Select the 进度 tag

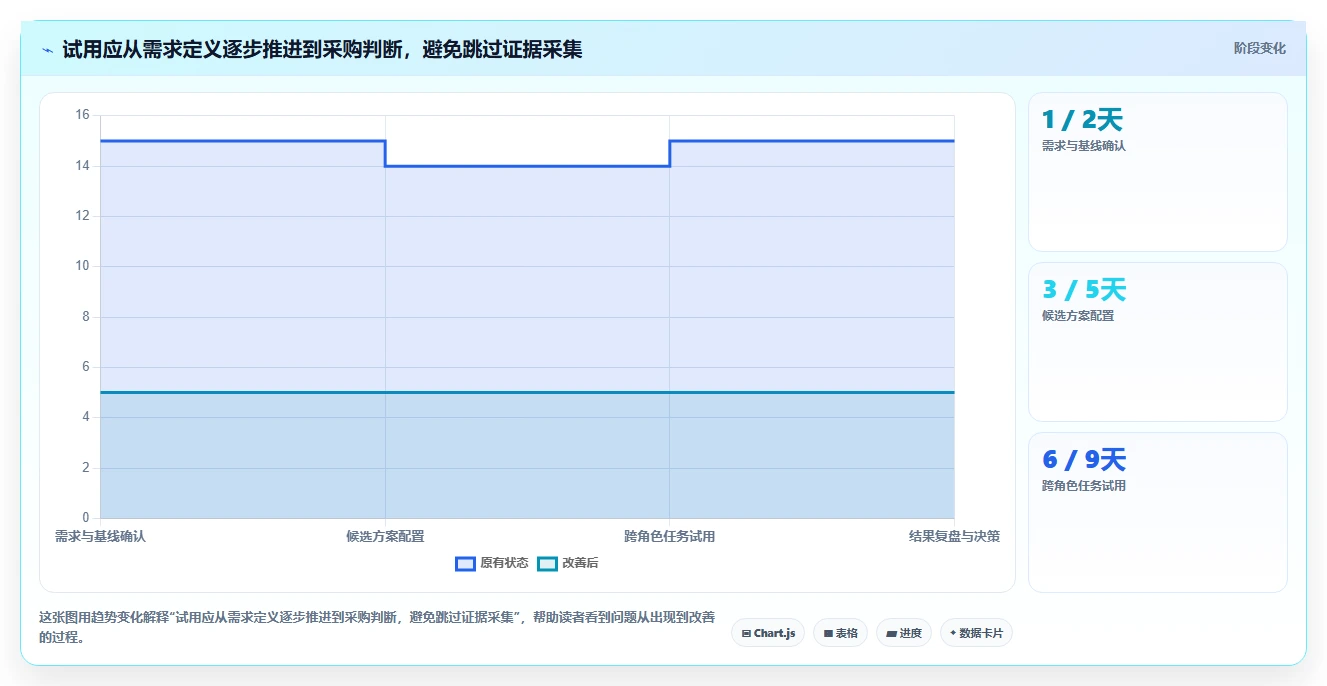pyautogui.click(x=904, y=633)
